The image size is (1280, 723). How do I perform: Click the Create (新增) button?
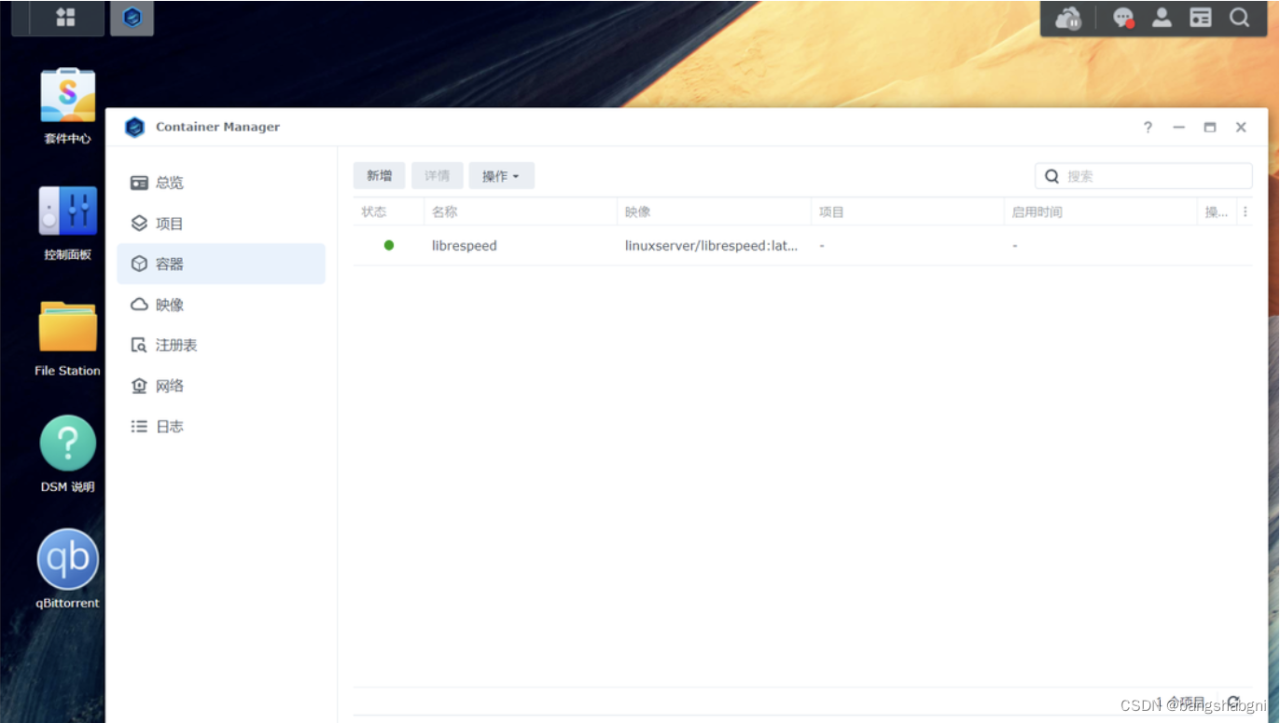pos(379,176)
